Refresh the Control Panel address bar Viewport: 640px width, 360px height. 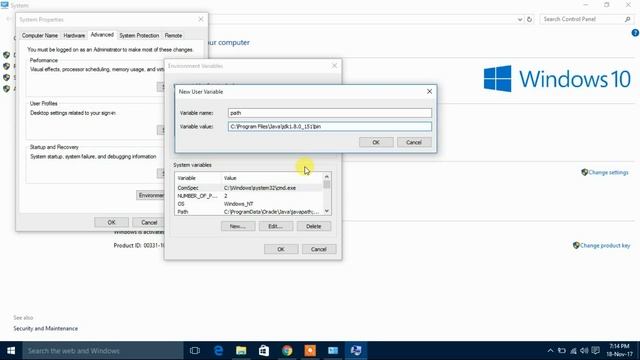tap(529, 19)
